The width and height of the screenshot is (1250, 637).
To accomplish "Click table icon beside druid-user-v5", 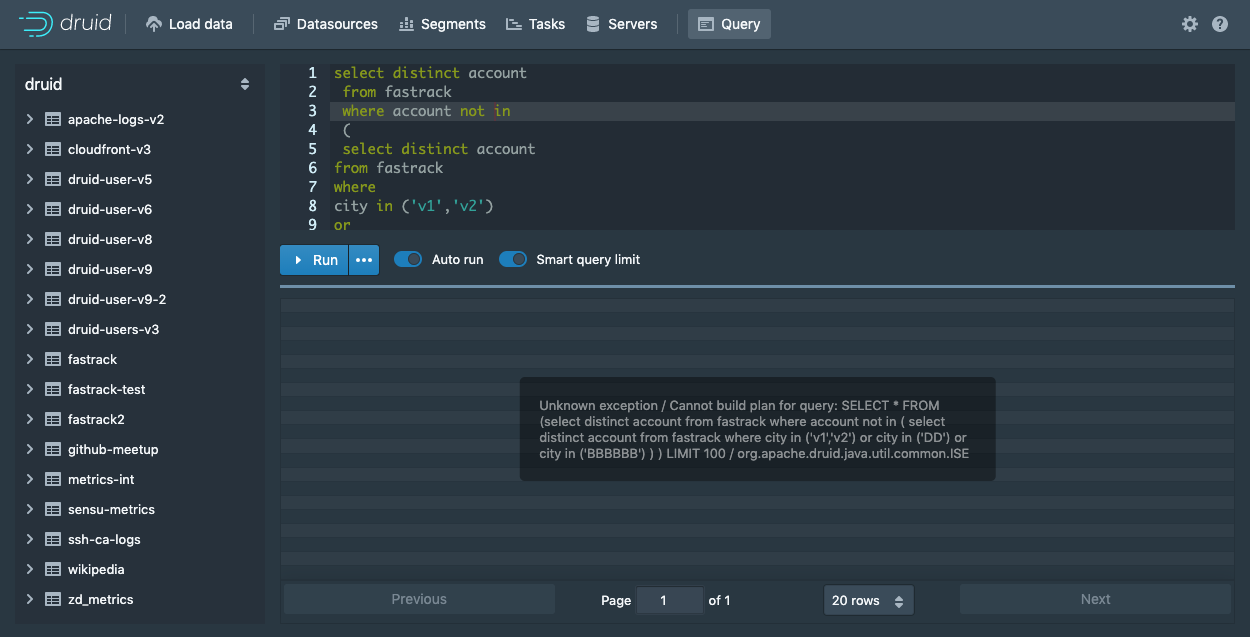I will (x=53, y=179).
